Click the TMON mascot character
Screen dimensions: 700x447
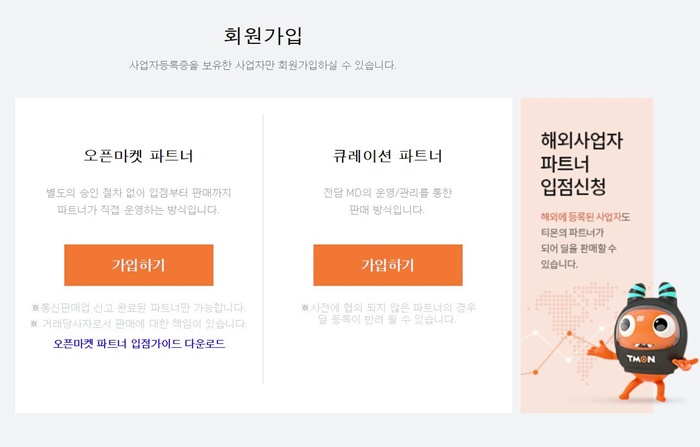tap(643, 342)
